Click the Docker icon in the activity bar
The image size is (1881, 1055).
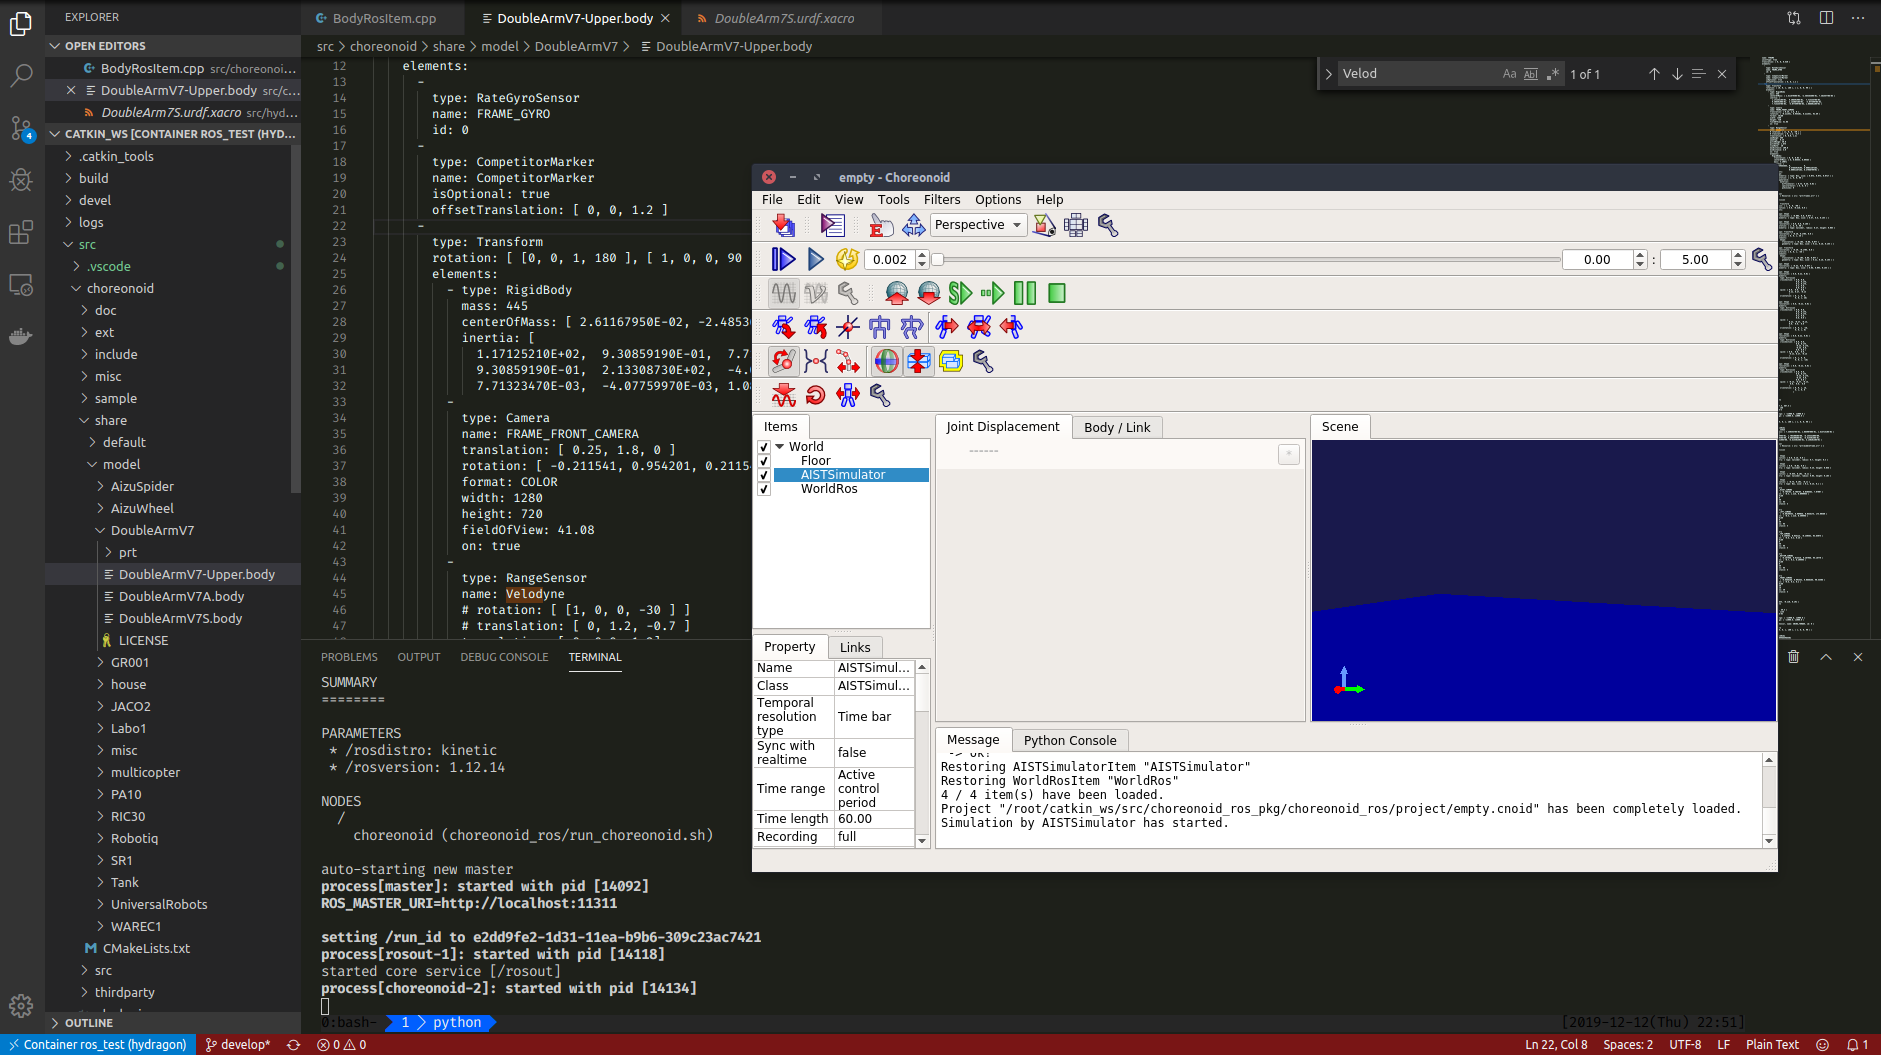pos(21,336)
